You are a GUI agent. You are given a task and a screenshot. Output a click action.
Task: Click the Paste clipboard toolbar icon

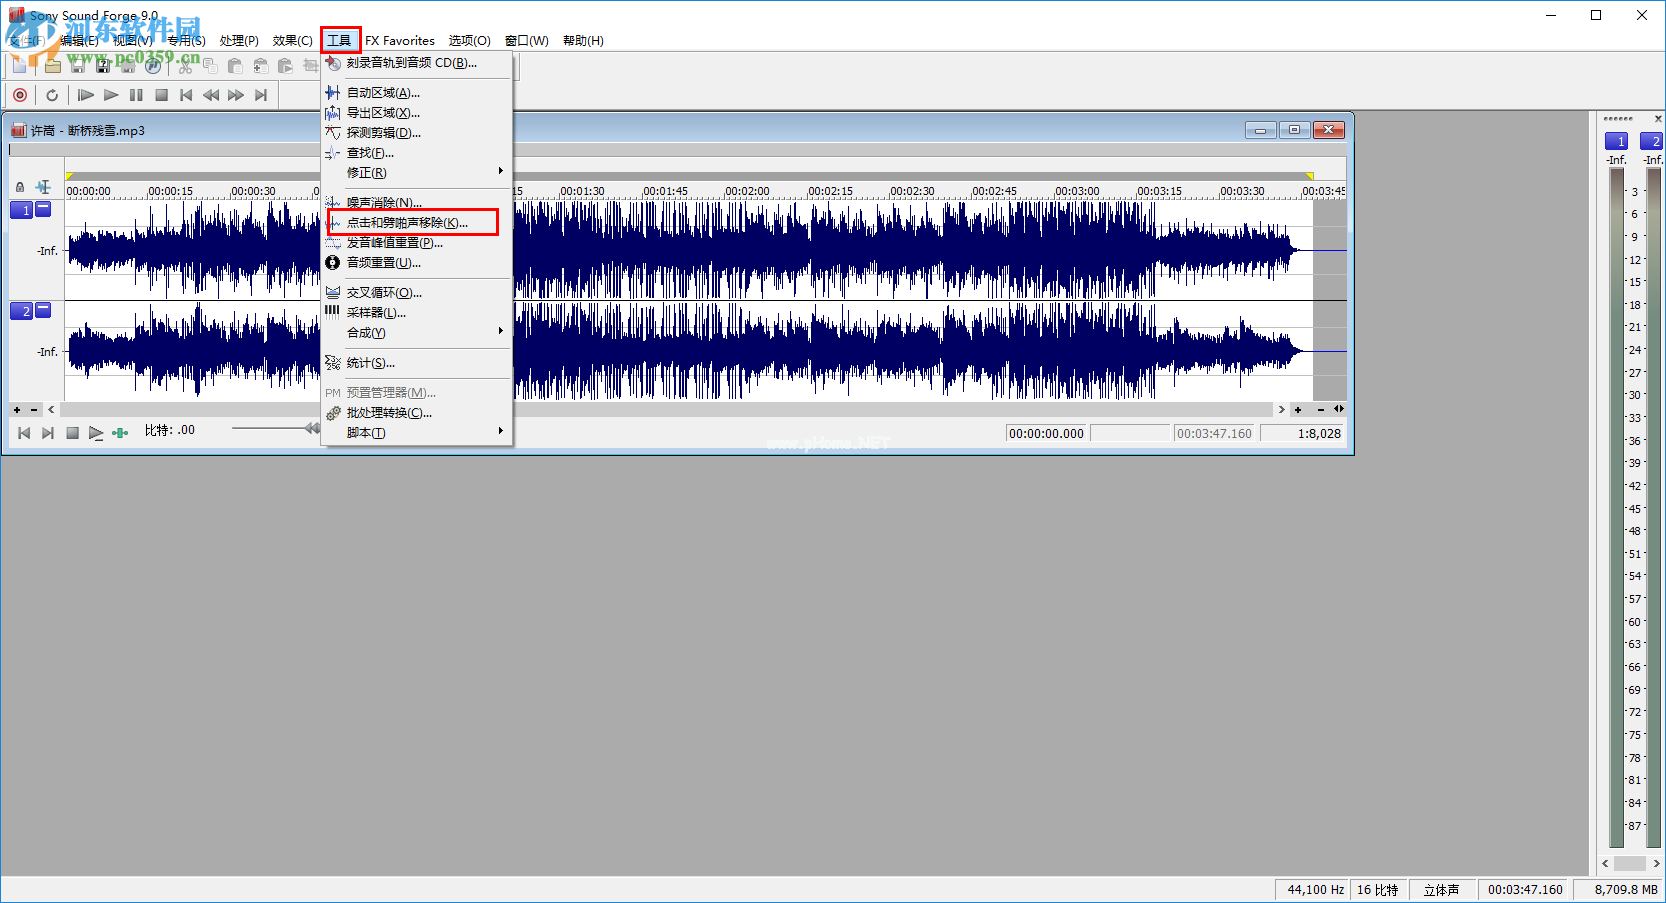(235, 66)
